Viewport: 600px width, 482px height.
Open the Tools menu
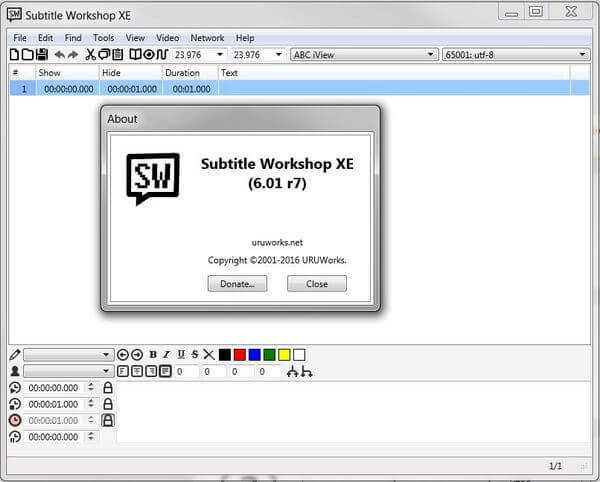click(x=104, y=38)
